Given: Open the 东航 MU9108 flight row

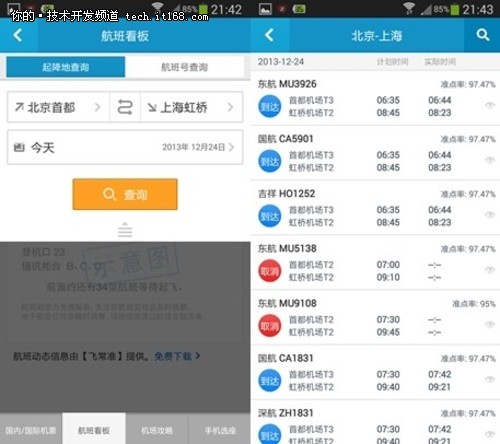Looking at the screenshot, I should point(375,317).
